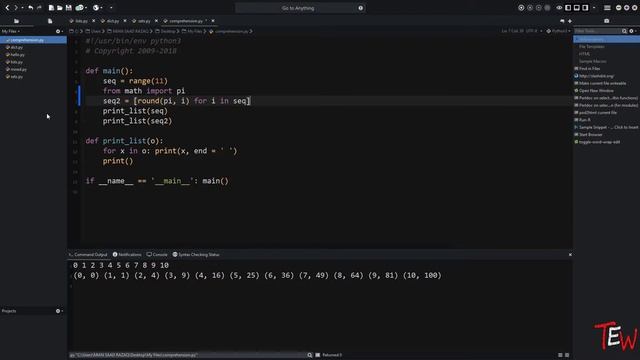The width and height of the screenshot is (640, 360).
Task: Open the slashdot.org URL tool
Action: 594,76
